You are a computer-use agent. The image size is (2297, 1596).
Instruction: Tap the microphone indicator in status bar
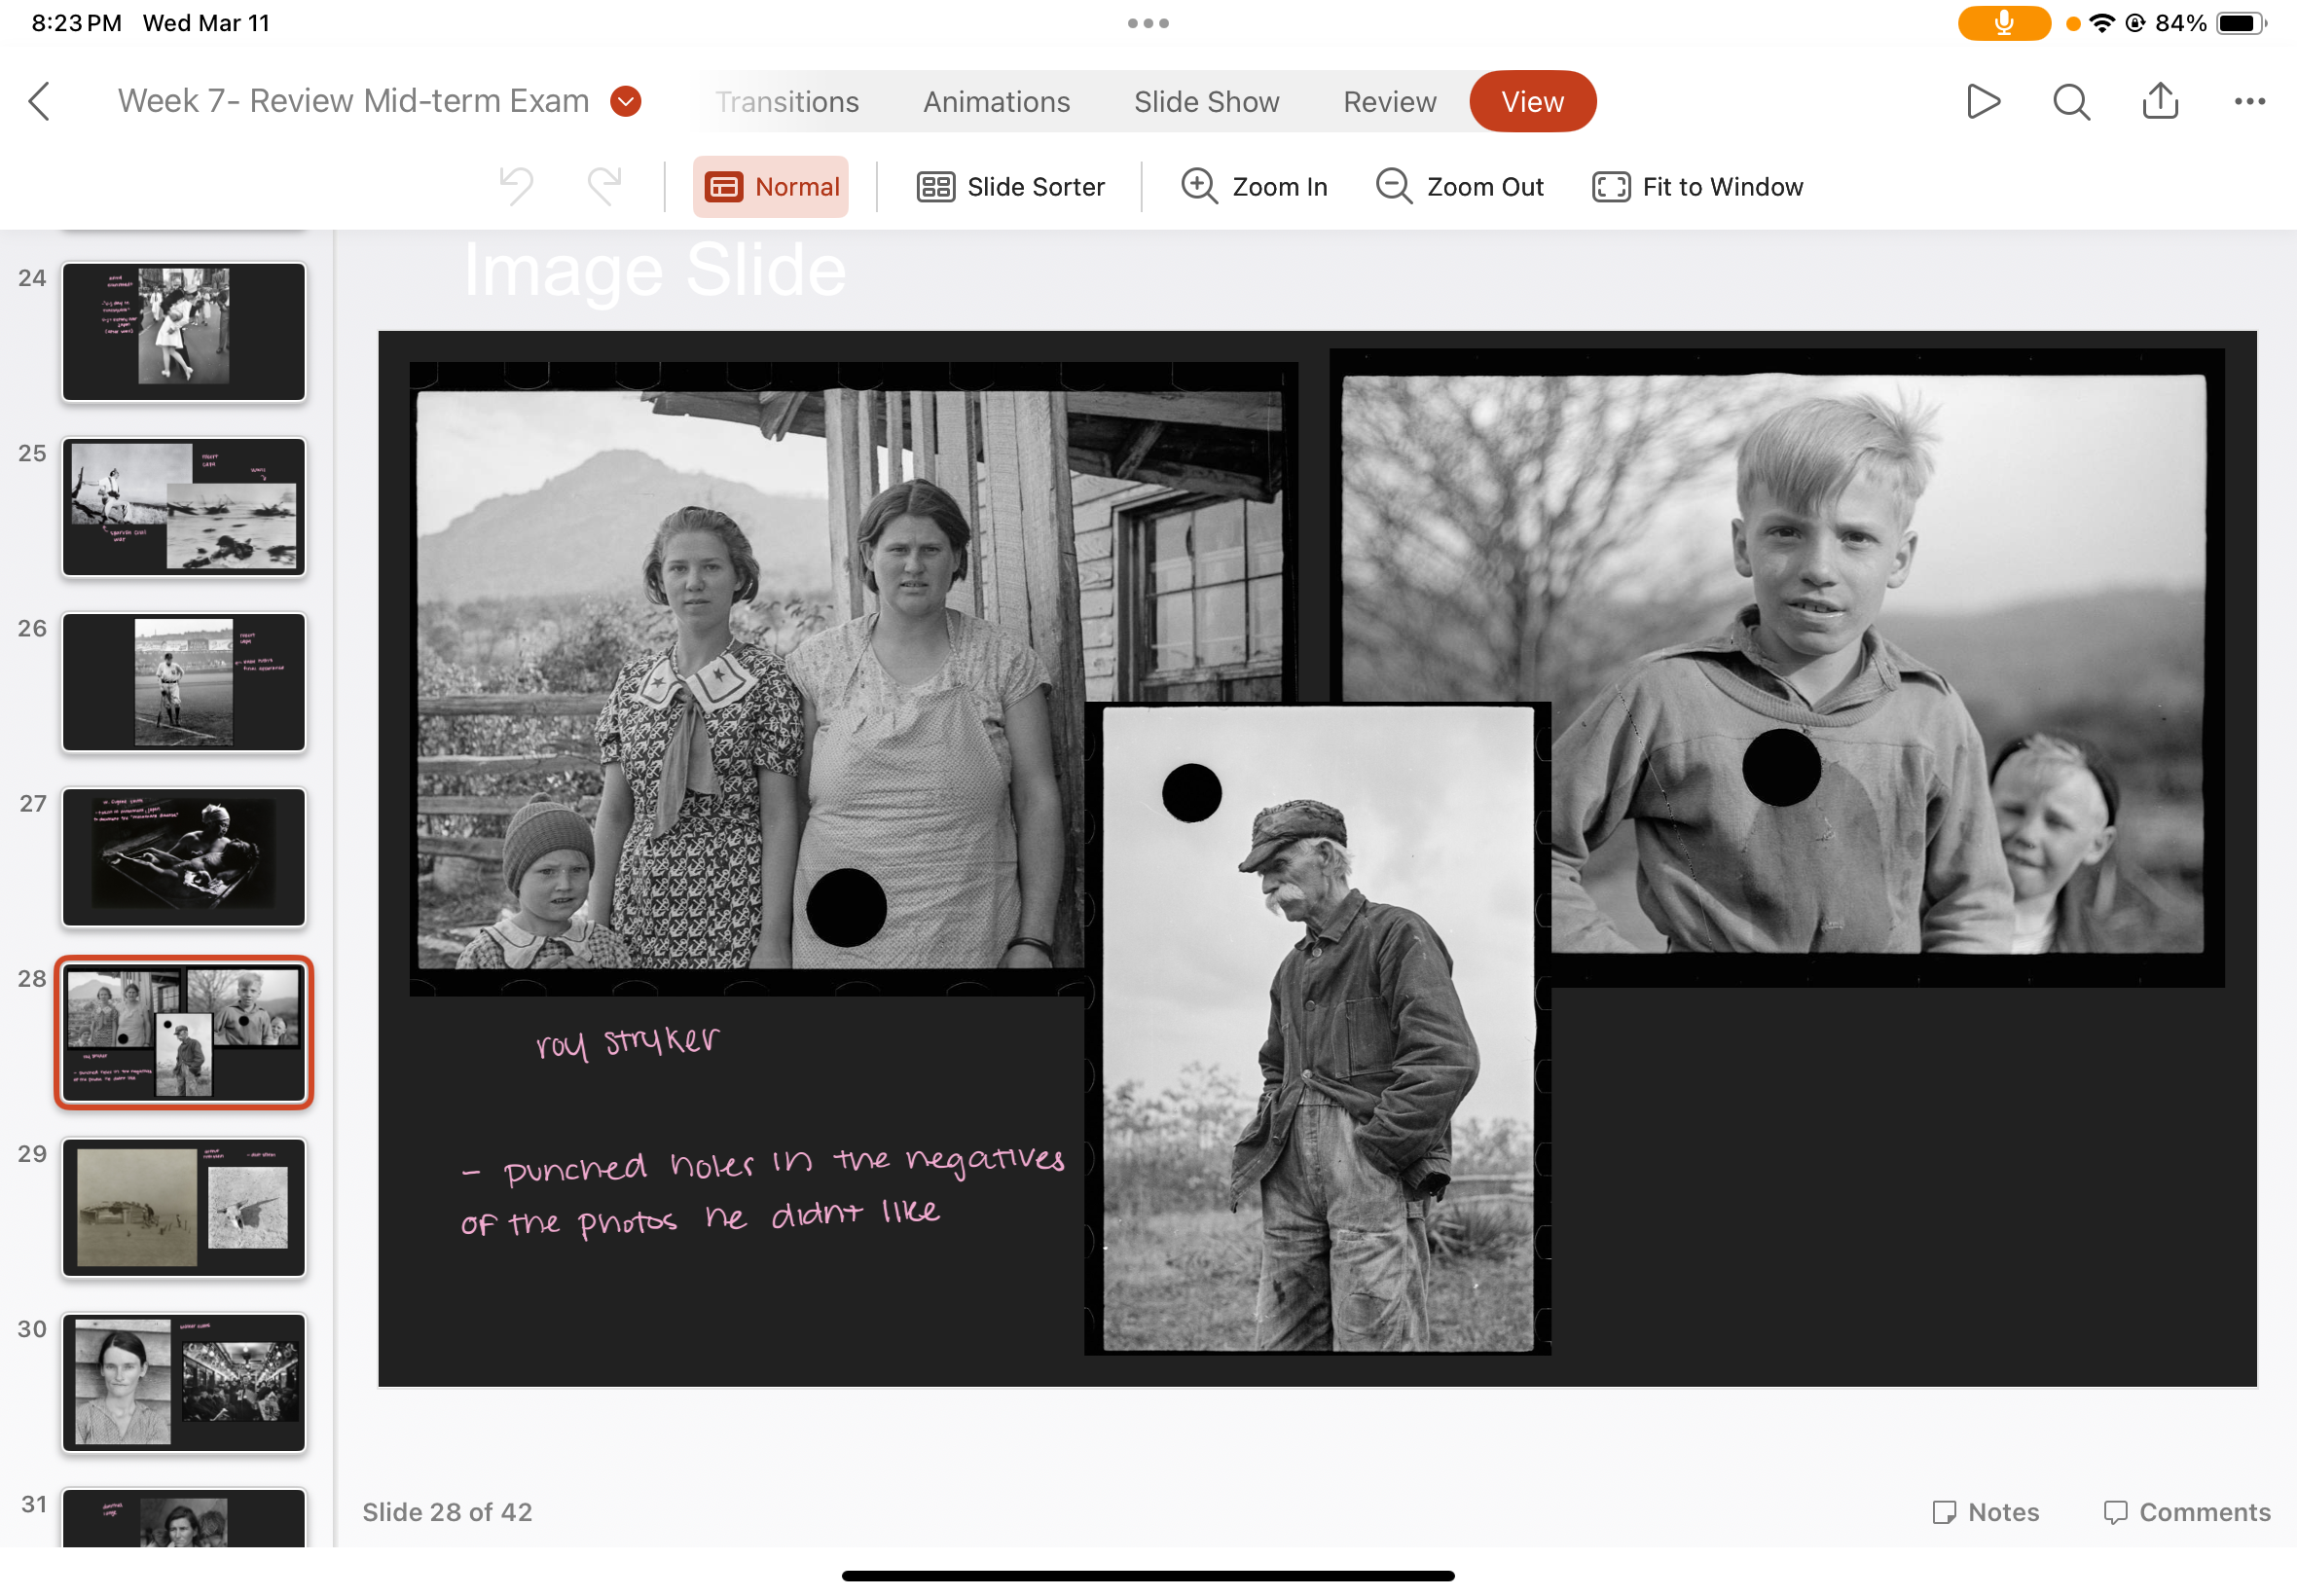[2003, 23]
